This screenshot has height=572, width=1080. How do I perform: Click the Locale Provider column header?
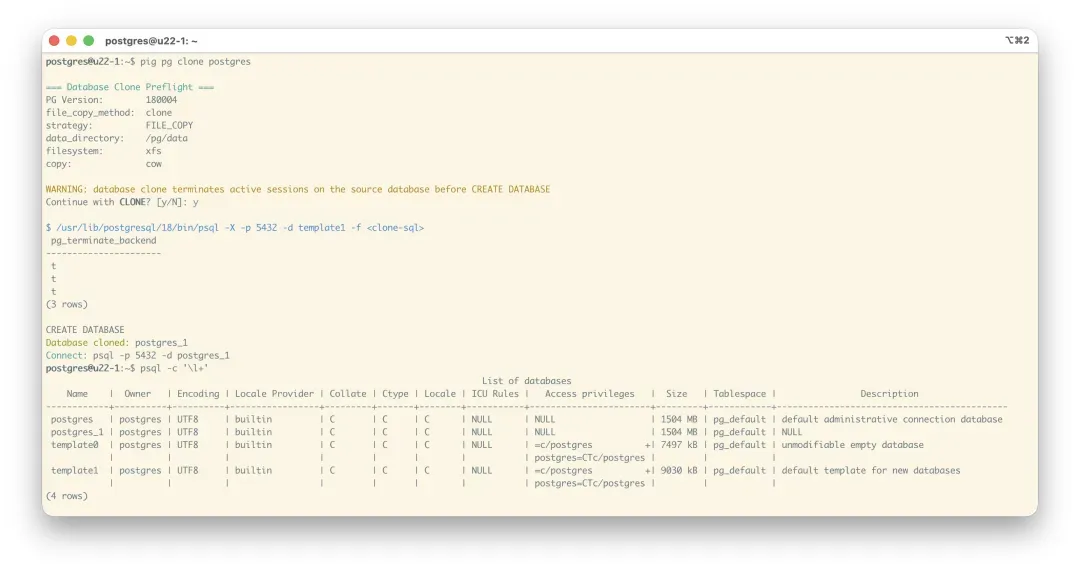tap(274, 394)
